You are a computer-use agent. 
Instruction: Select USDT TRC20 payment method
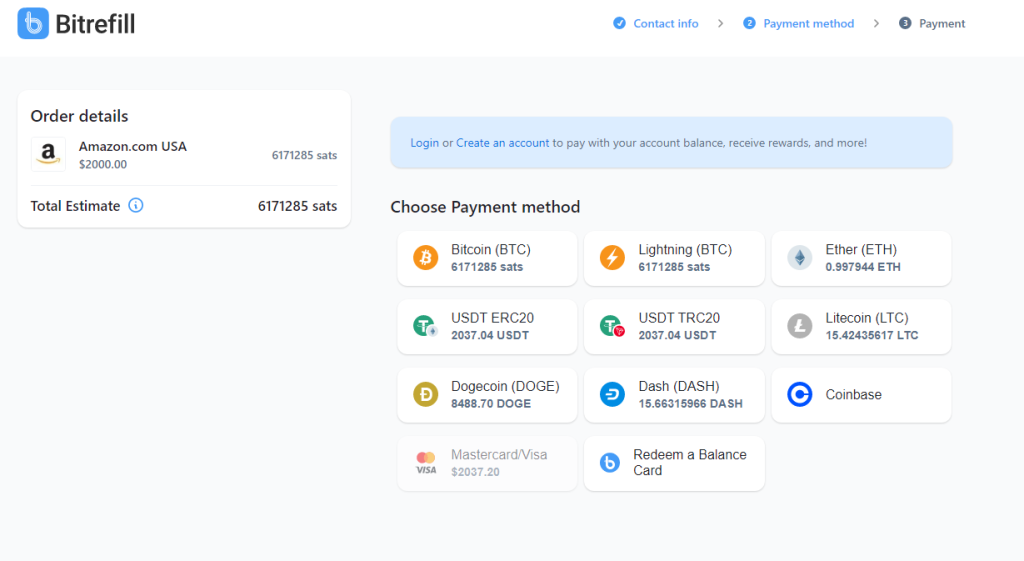[674, 327]
